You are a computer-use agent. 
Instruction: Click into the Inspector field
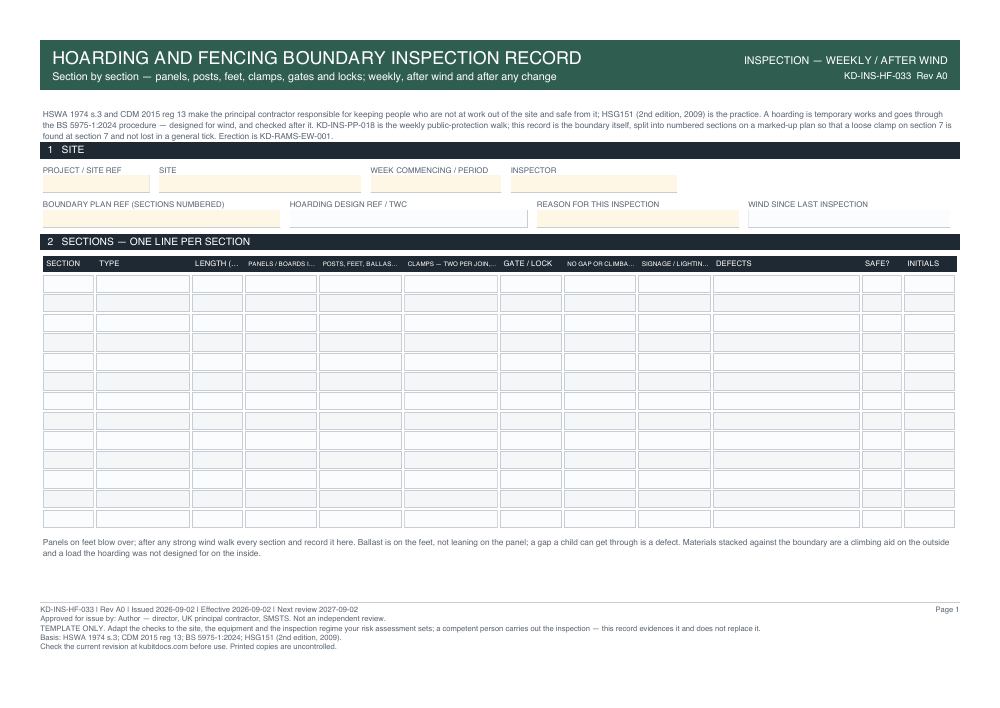pyautogui.click(x=594, y=184)
